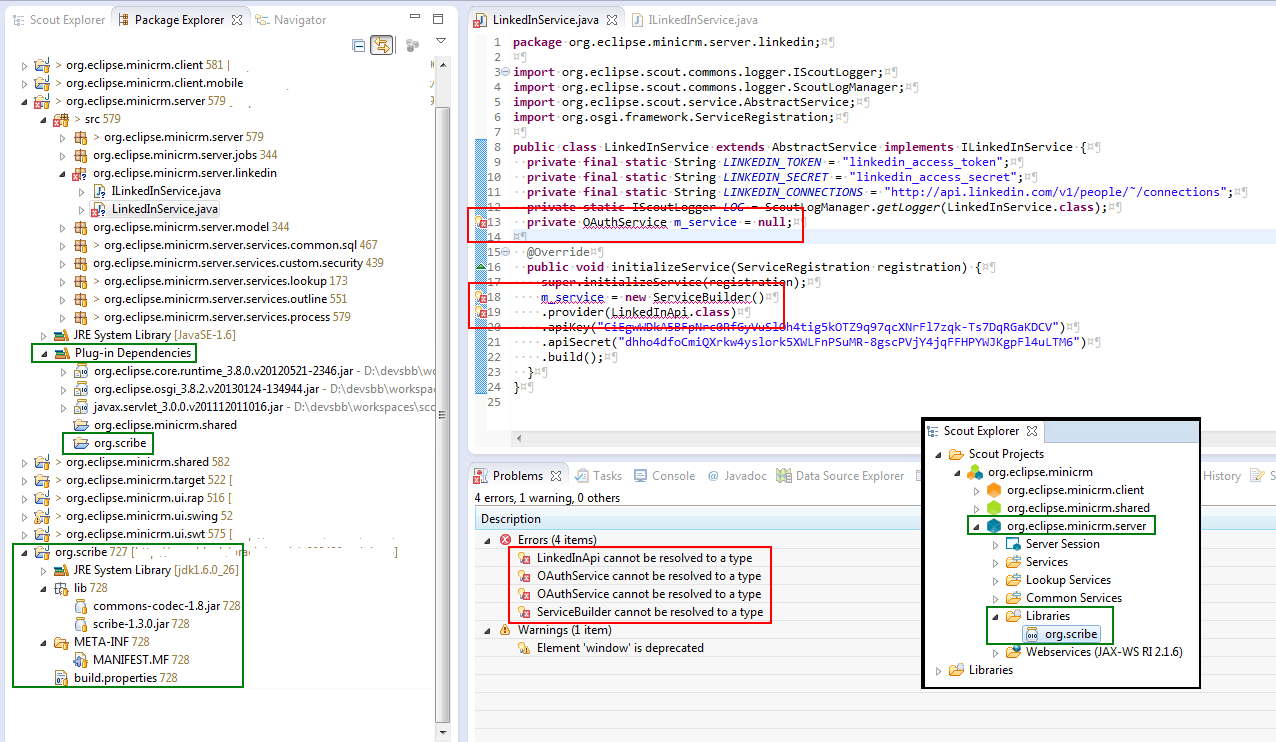Click the override marker on line 16
Screen dimensions: 1276x742
[x=481, y=267]
